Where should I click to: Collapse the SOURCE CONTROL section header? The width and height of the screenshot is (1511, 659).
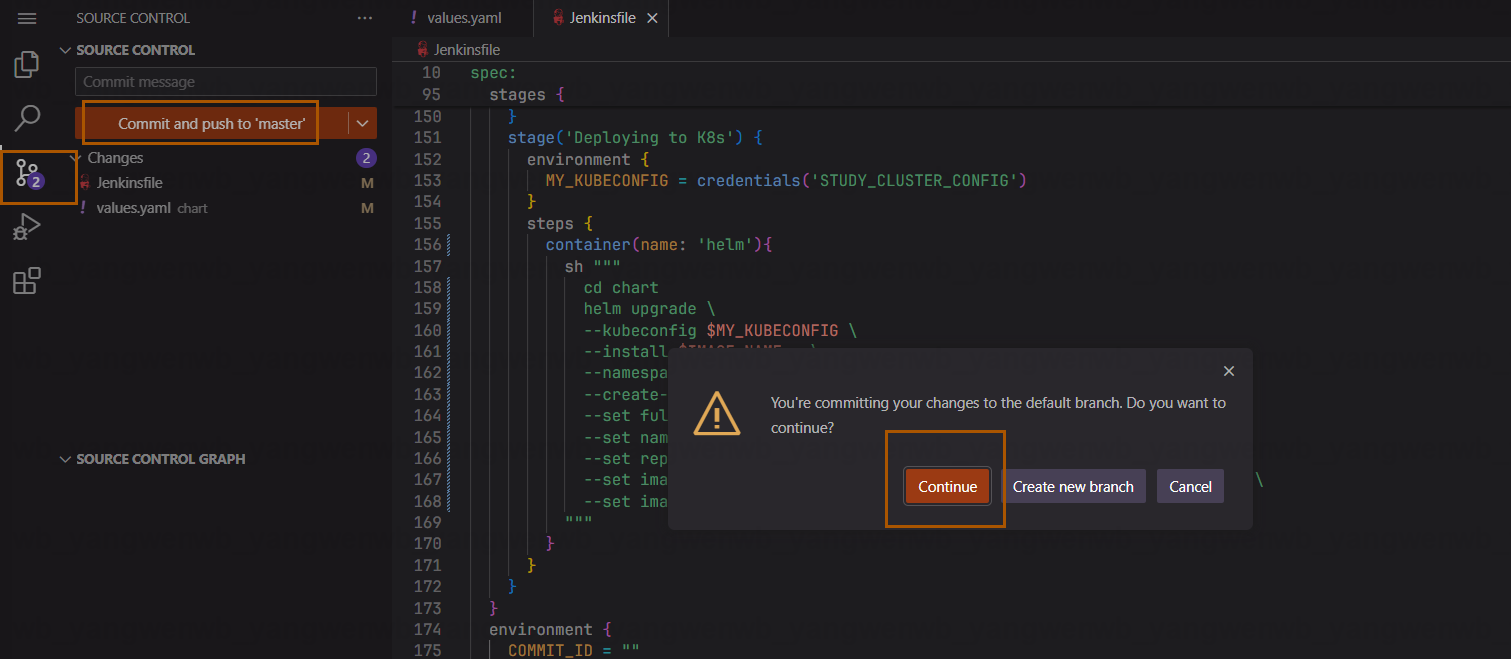135,50
